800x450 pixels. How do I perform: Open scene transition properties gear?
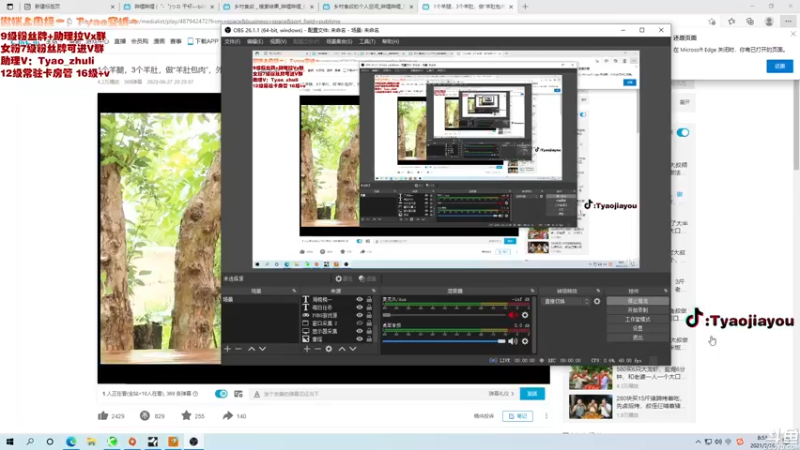[597, 302]
